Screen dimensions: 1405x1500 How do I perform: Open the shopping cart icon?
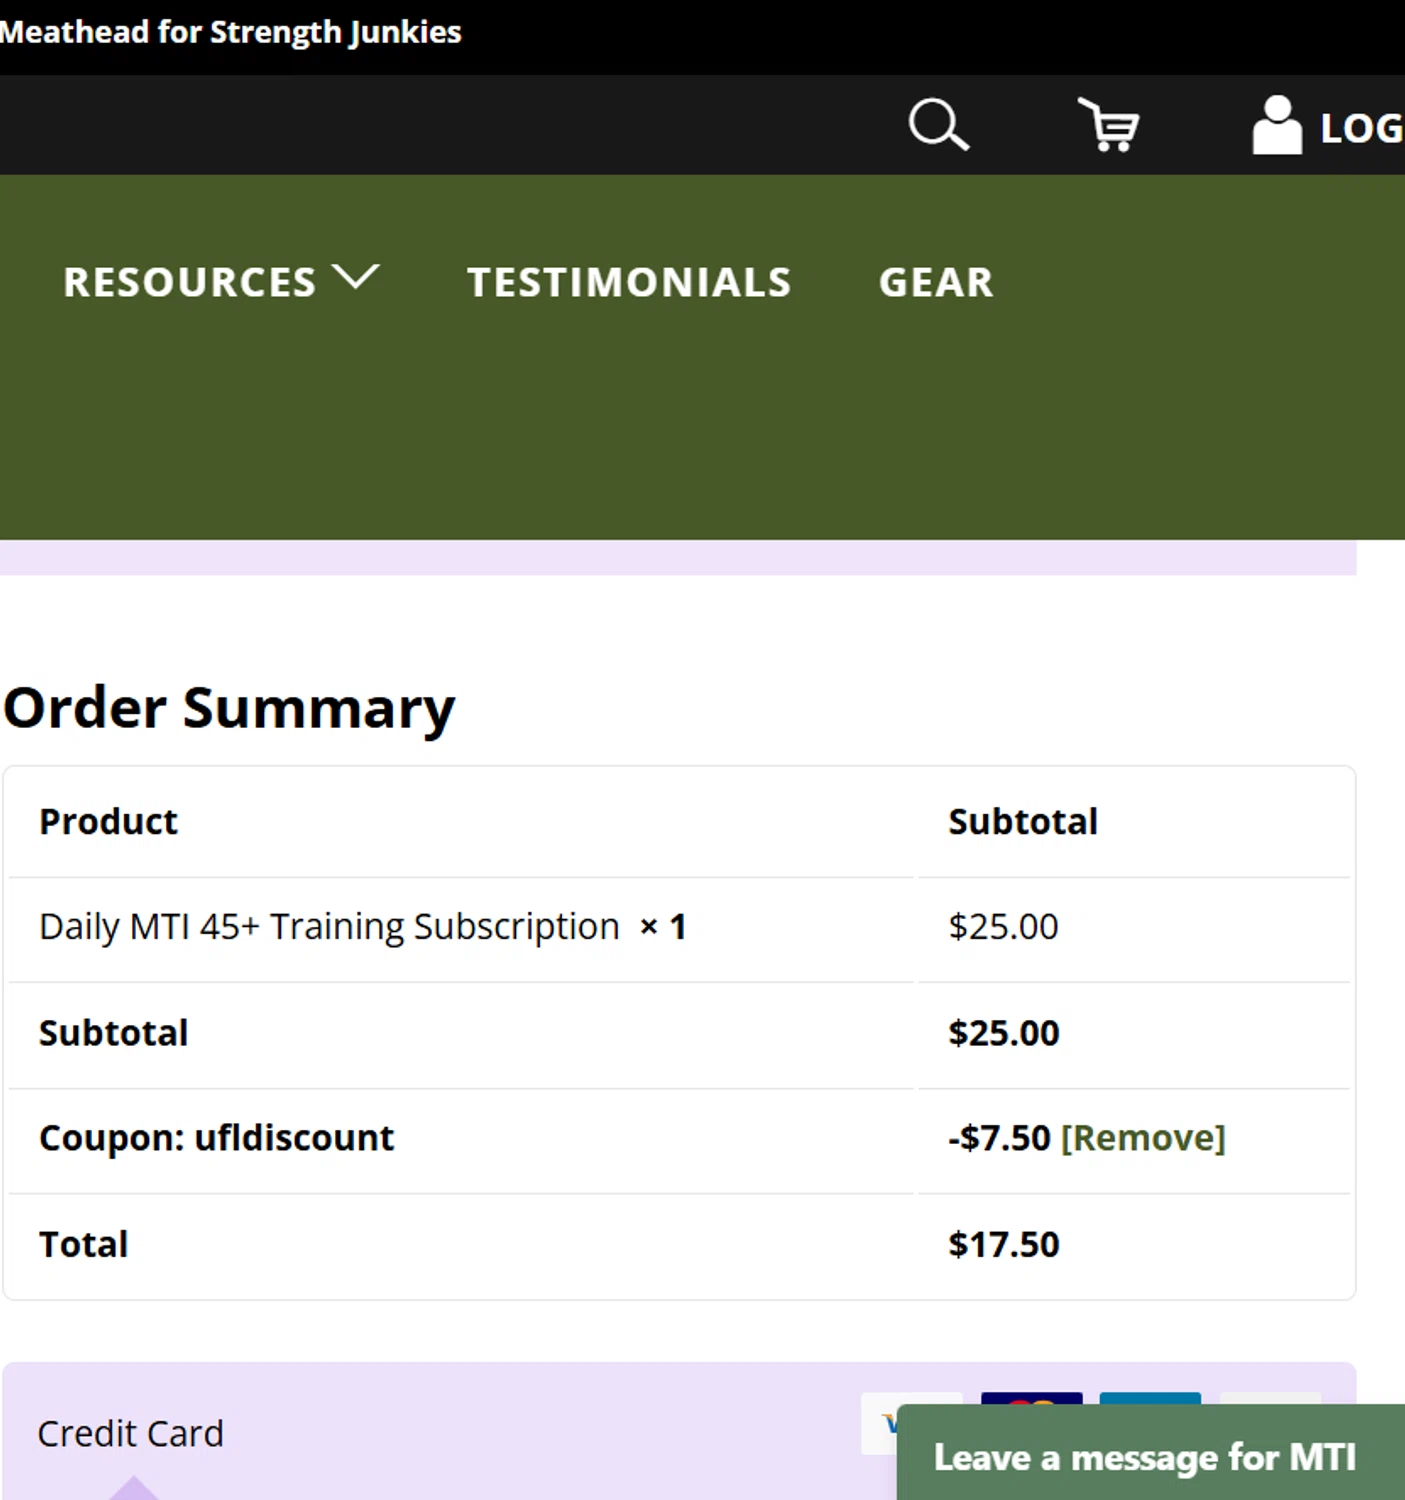1109,125
